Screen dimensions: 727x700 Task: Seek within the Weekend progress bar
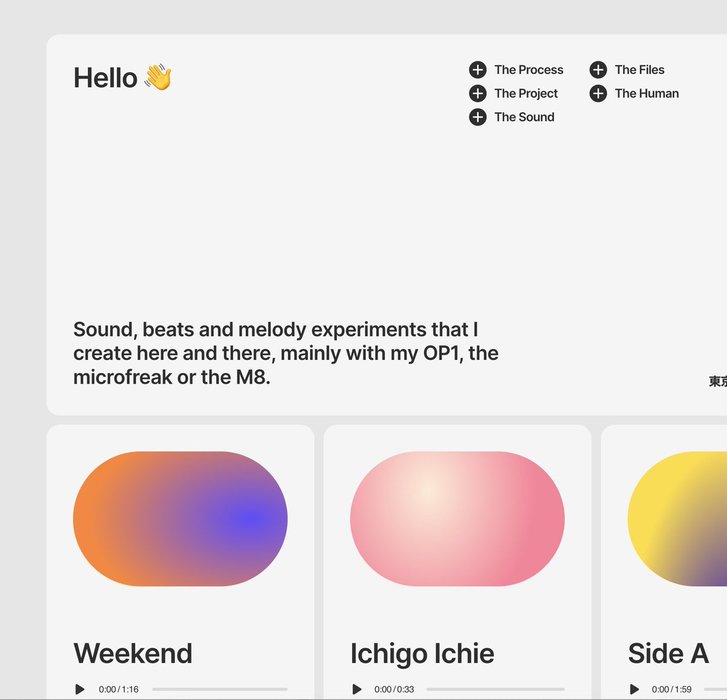[219, 689]
